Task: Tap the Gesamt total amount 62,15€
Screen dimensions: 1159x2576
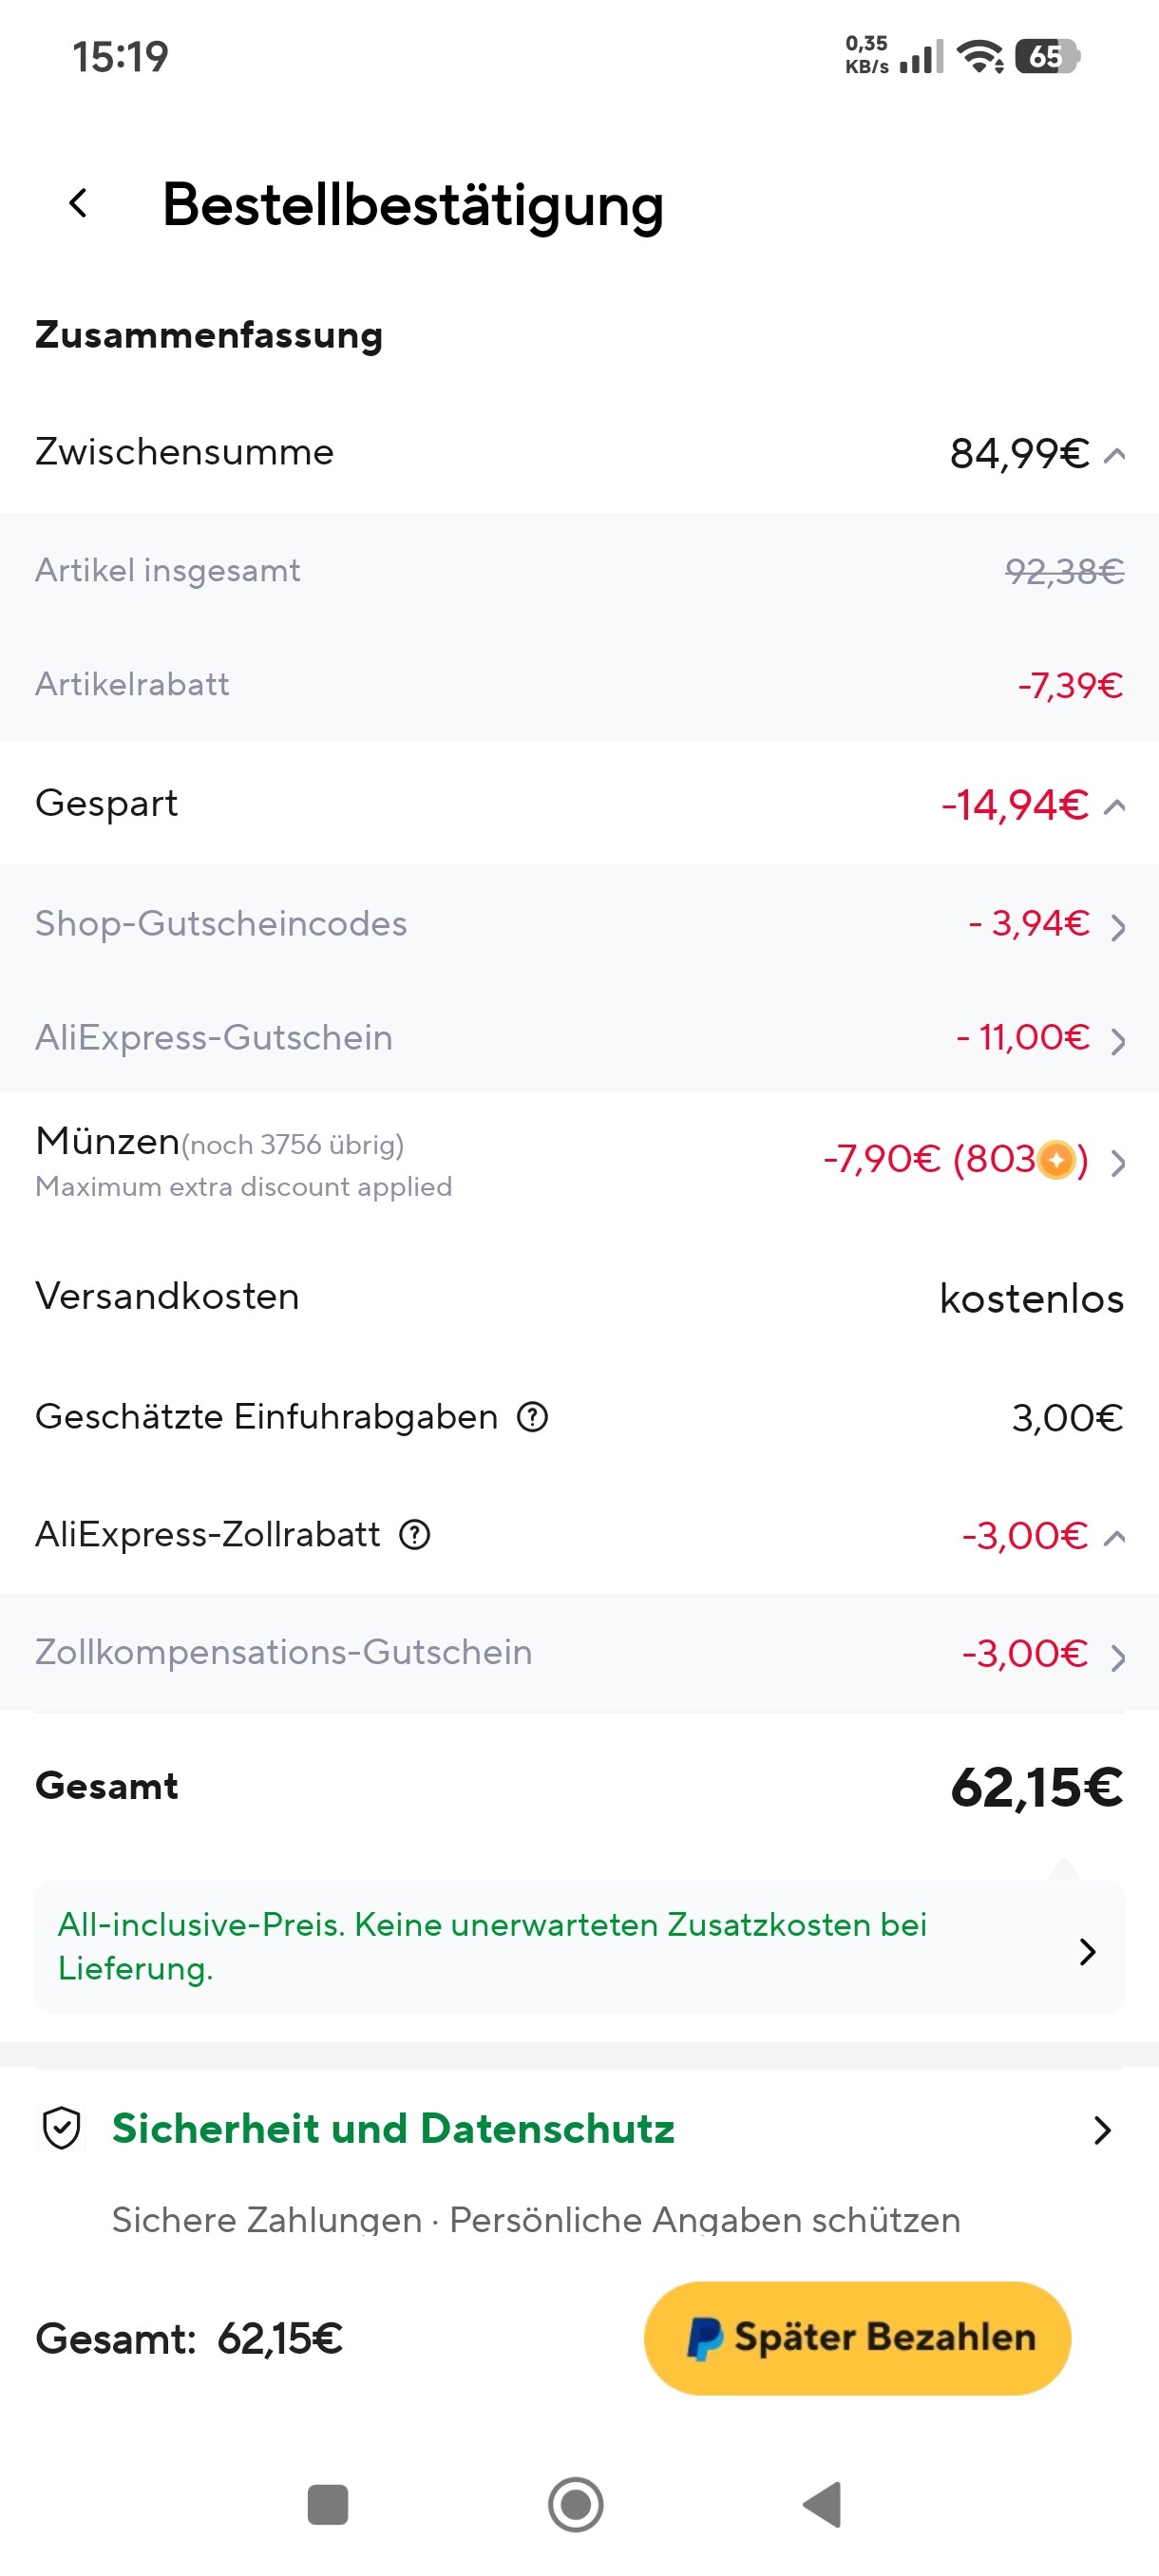Action: (1036, 1787)
